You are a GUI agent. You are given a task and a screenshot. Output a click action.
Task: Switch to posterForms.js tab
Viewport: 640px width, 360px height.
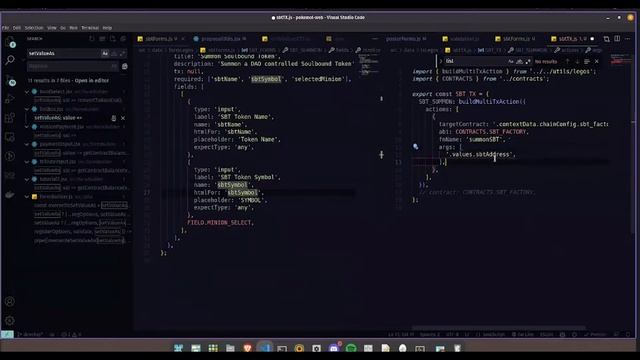pyautogui.click(x=406, y=39)
